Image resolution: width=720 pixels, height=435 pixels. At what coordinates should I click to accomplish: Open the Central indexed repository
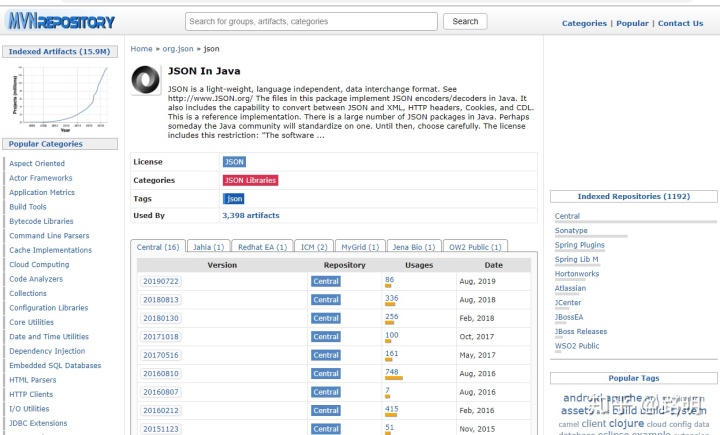pyautogui.click(x=567, y=216)
